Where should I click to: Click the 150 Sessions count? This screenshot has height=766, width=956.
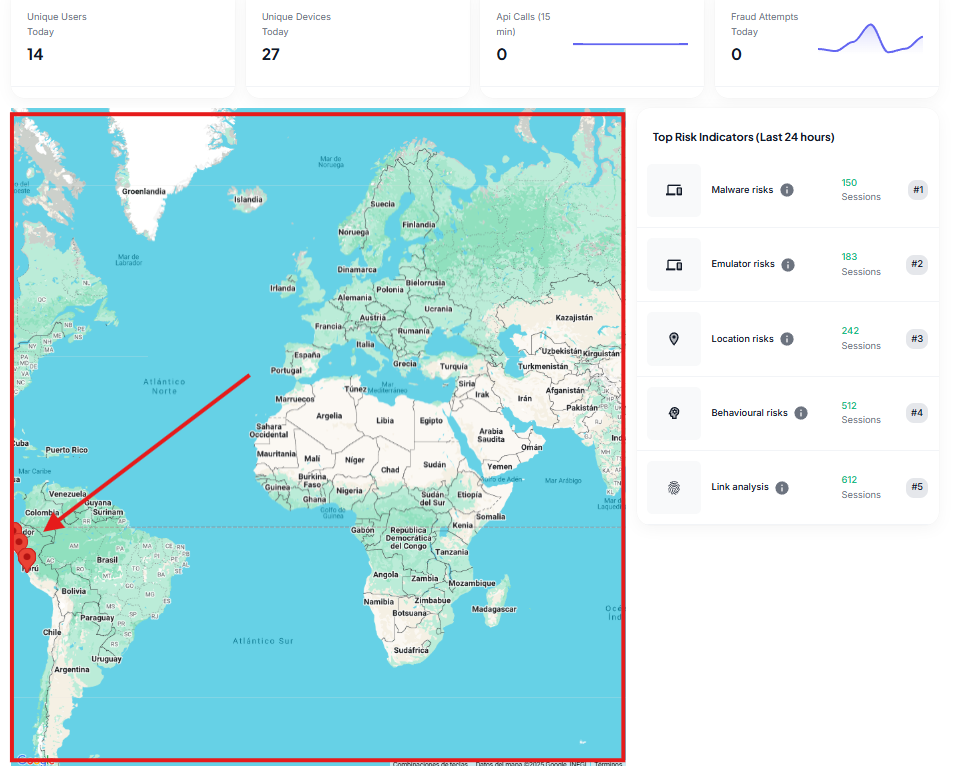tap(861, 190)
